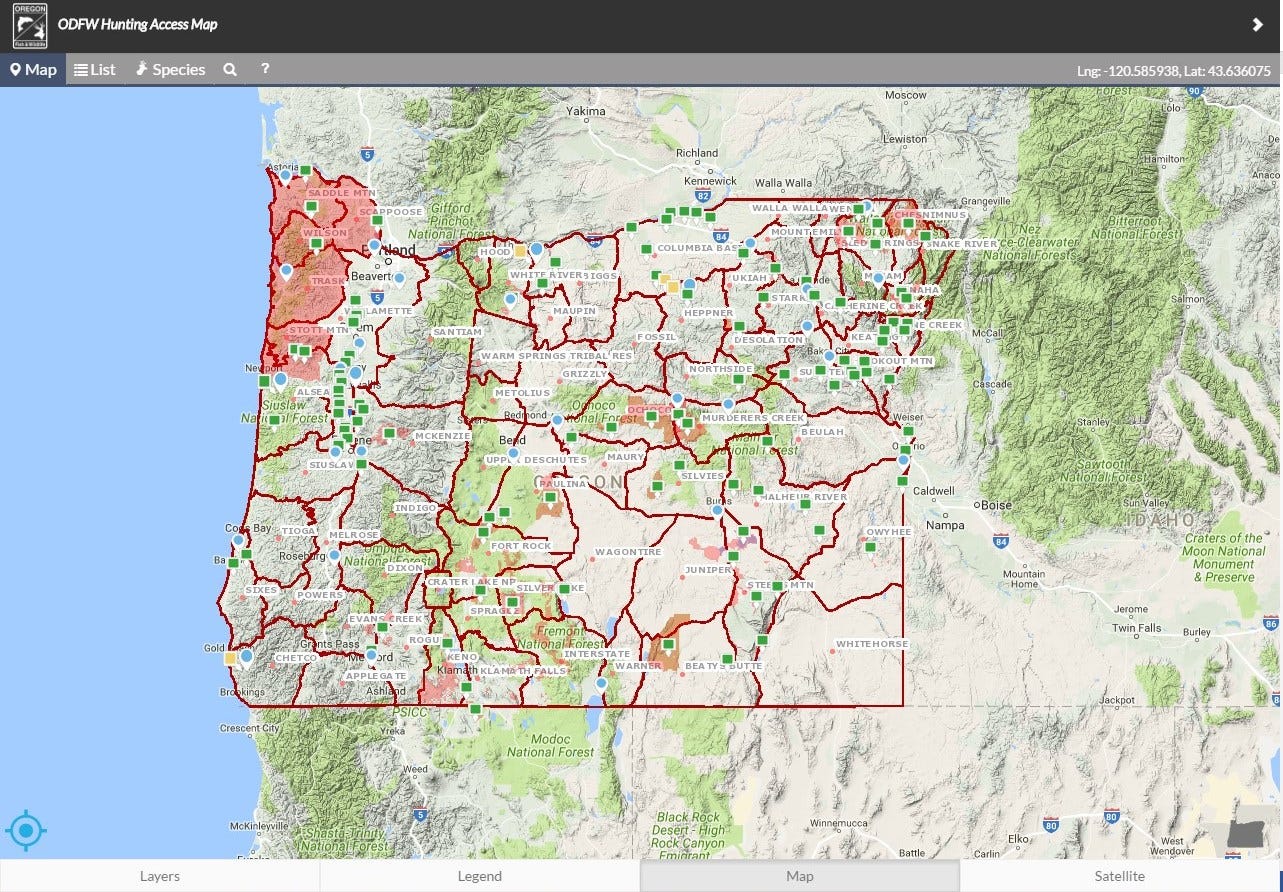The image size is (1283, 892).
Task: Switch basemap to Satellite
Action: [1119, 876]
